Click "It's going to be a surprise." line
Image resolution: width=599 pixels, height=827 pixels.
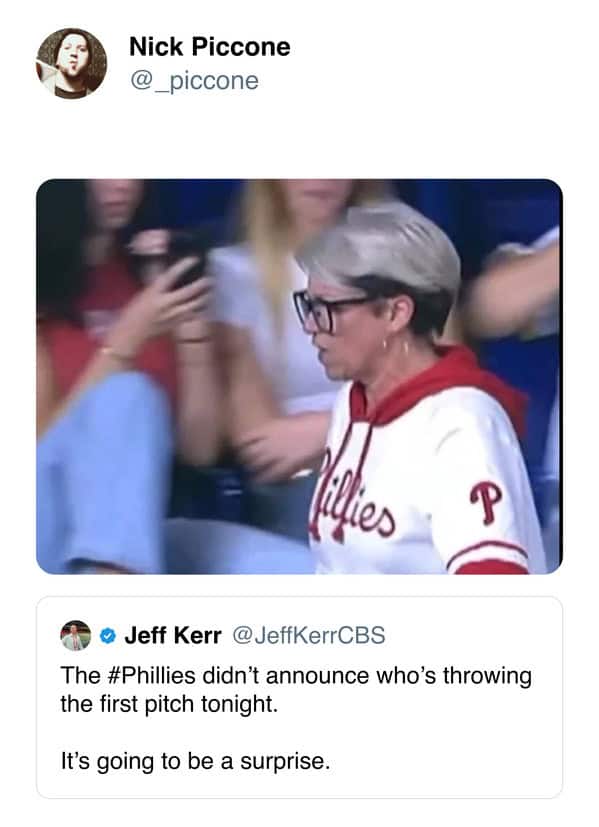tap(196, 761)
